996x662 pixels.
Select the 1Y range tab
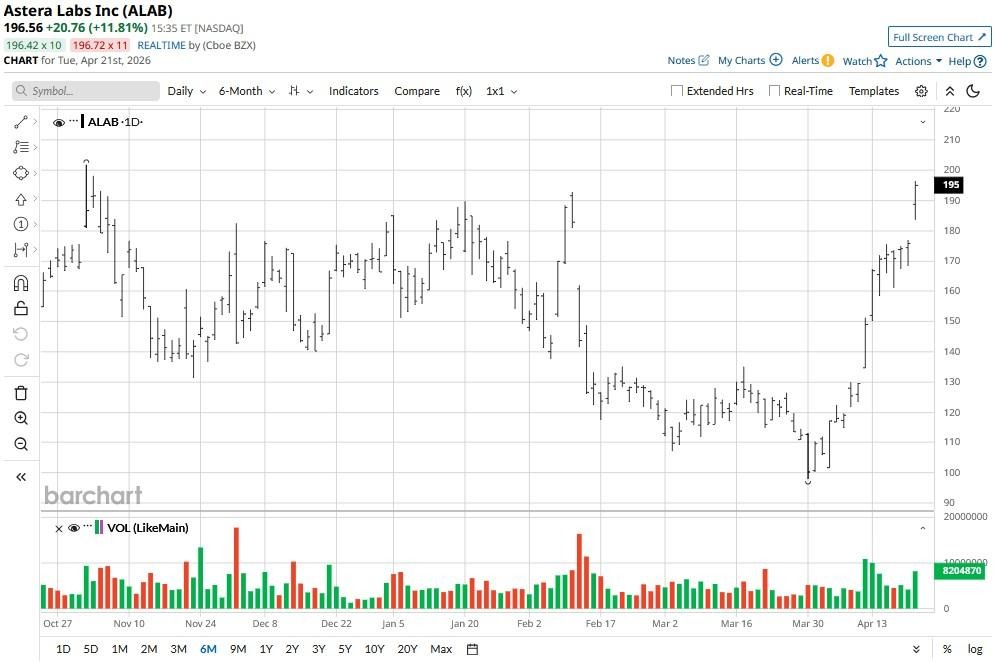click(x=266, y=649)
